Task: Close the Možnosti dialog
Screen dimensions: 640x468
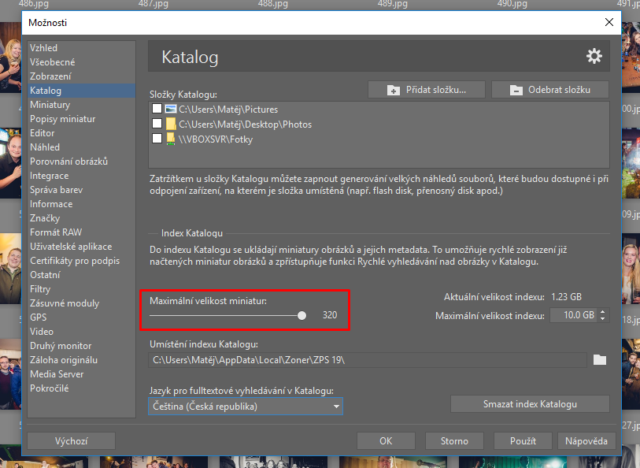Action: [x=609, y=22]
